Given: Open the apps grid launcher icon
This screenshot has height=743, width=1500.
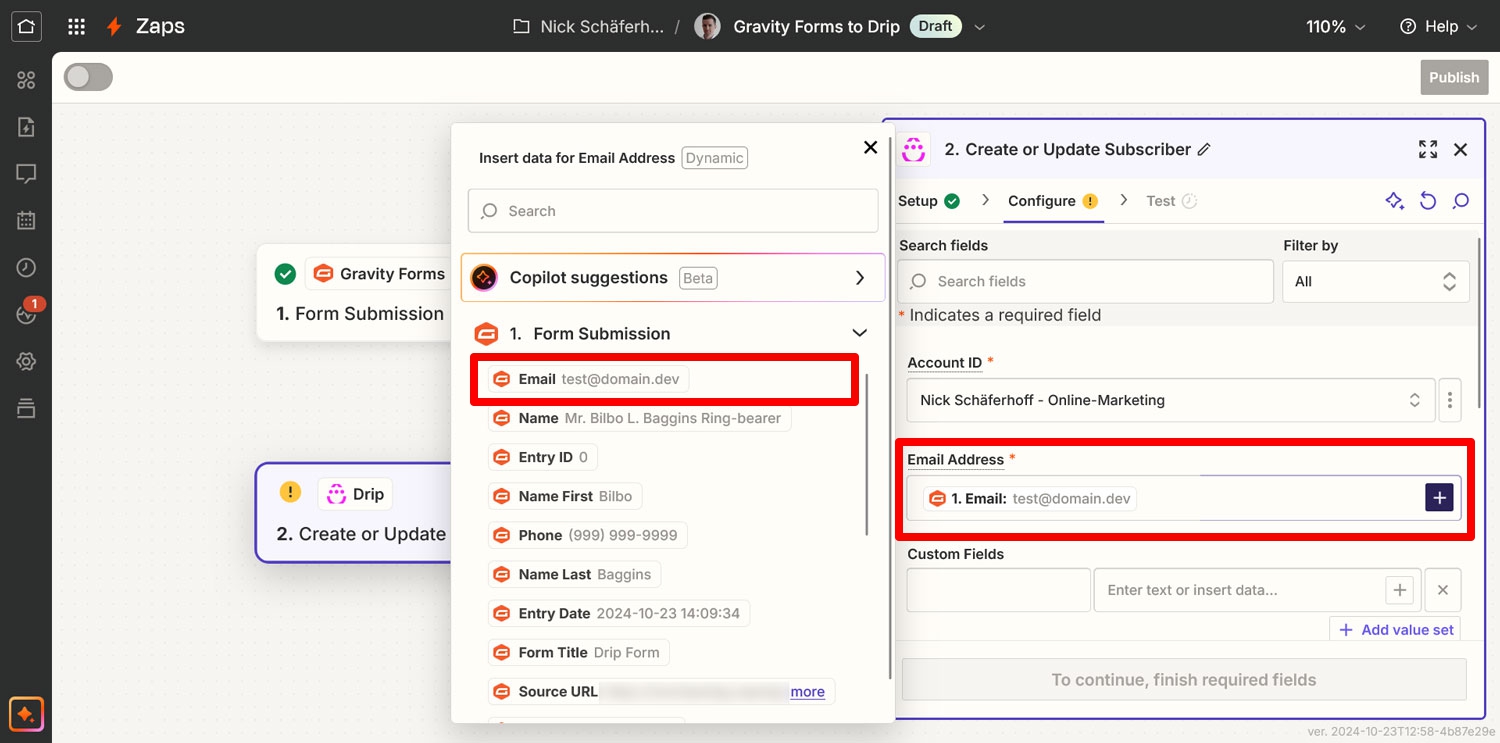Looking at the screenshot, I should tap(76, 27).
